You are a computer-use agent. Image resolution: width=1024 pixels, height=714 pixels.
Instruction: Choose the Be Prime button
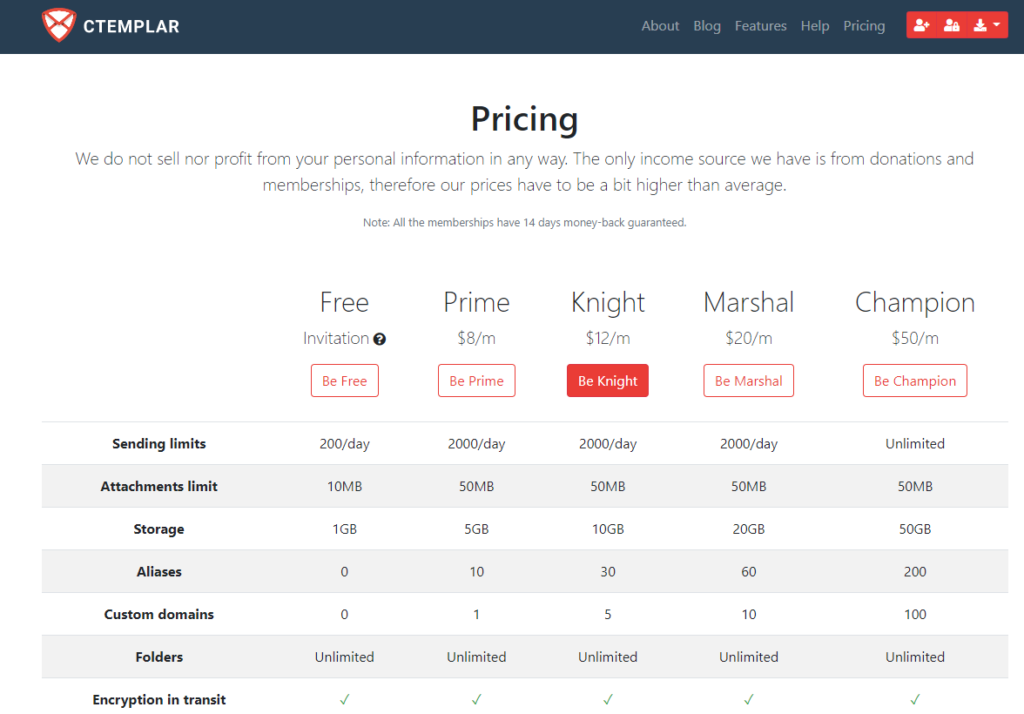477,381
